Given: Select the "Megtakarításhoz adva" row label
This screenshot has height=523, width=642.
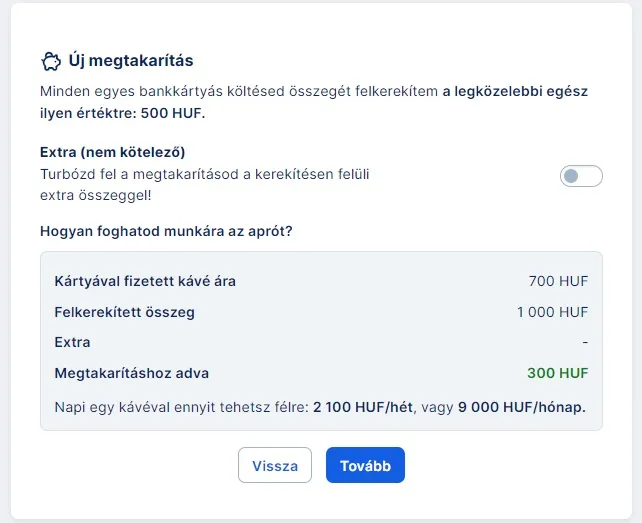Looking at the screenshot, I should point(132,373).
